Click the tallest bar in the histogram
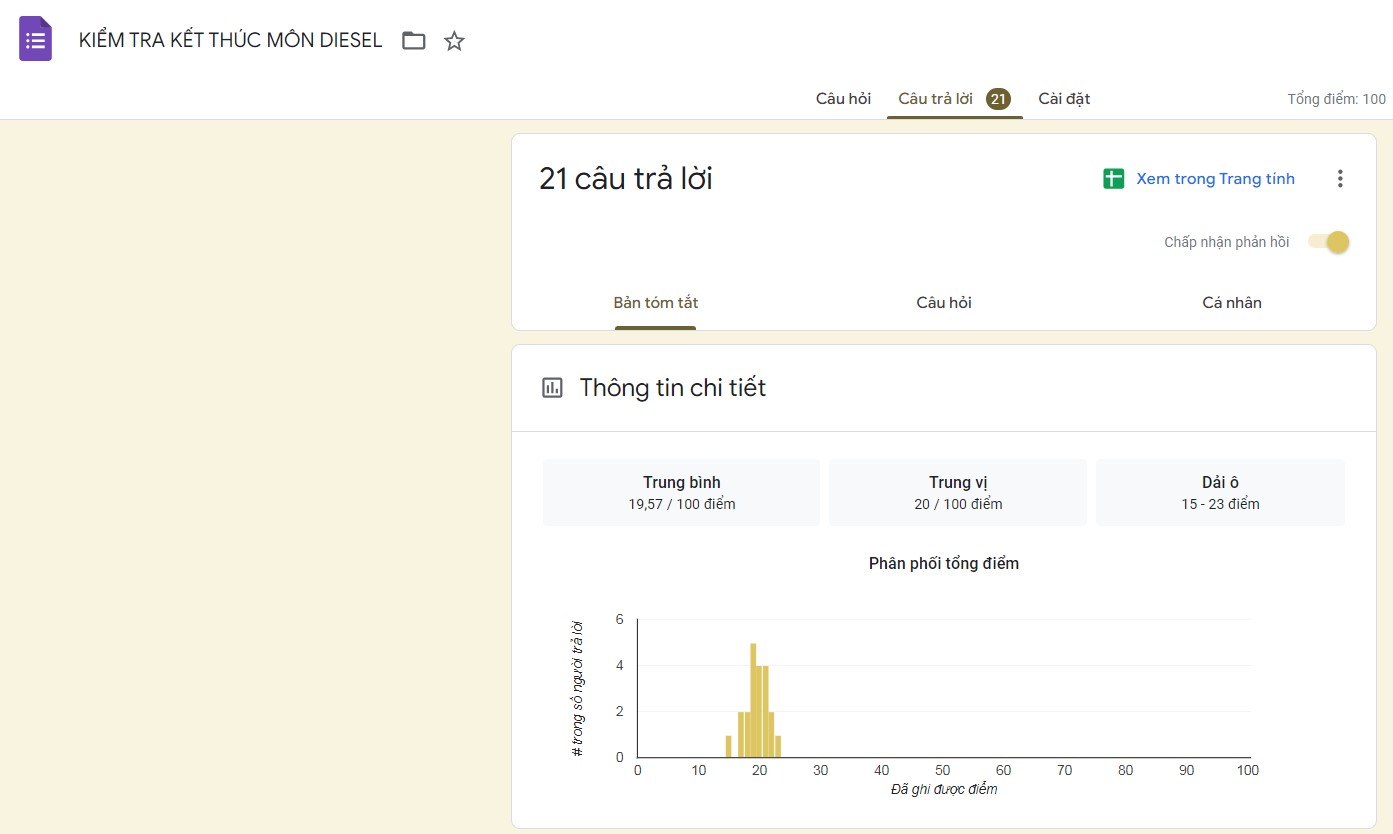 coord(753,700)
